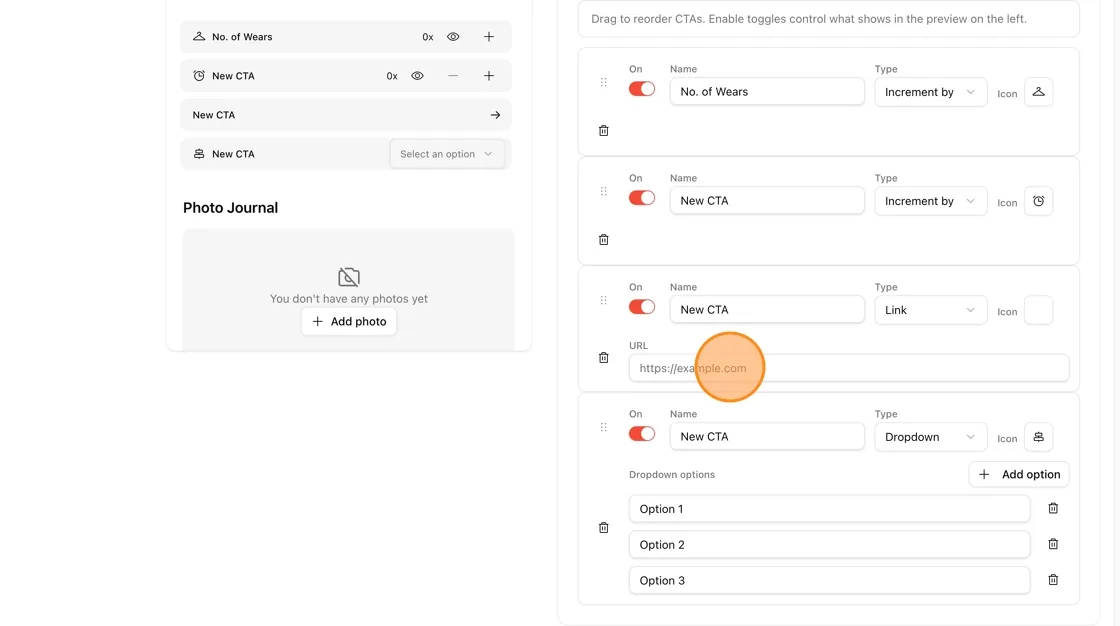Switch off the Link-type CTA toggle
Screen dimensions: 1120x626
641,307
